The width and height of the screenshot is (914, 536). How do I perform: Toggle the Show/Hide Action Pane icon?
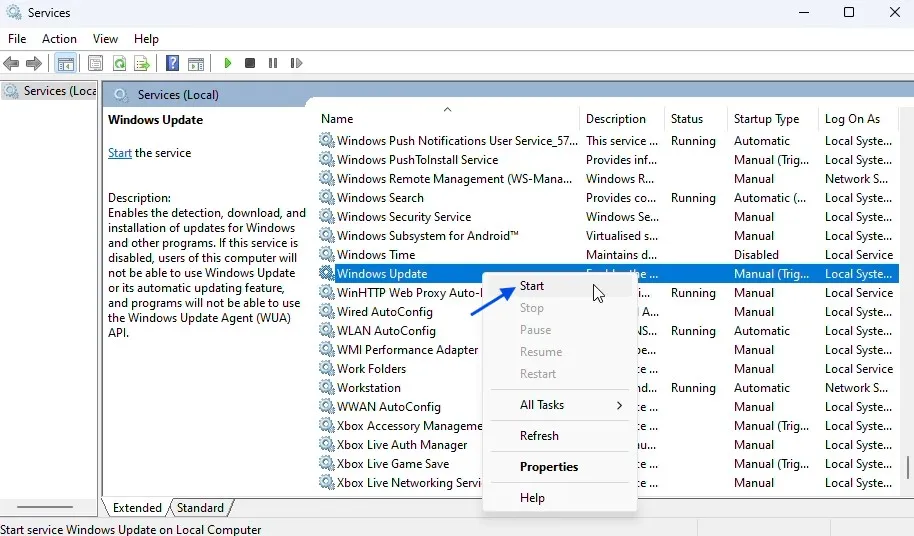pos(196,63)
